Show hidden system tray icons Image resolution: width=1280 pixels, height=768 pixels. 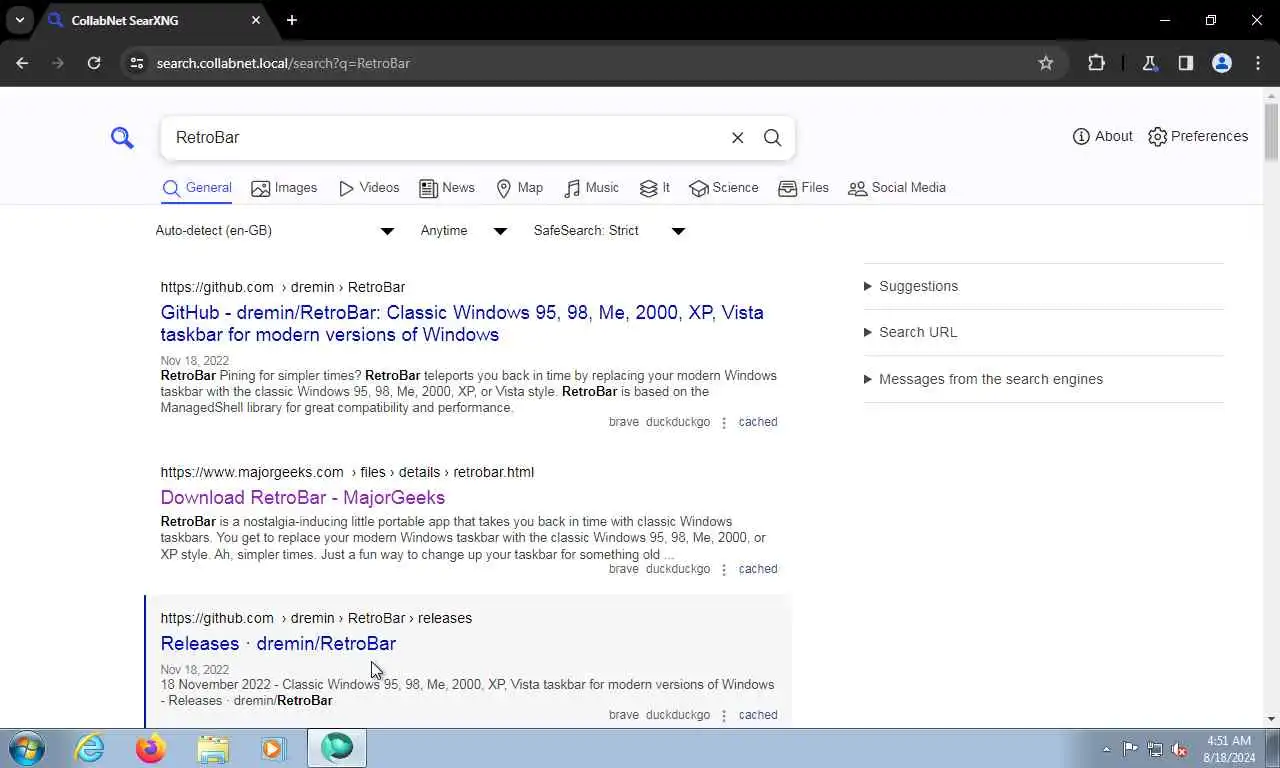pyautogui.click(x=1106, y=749)
